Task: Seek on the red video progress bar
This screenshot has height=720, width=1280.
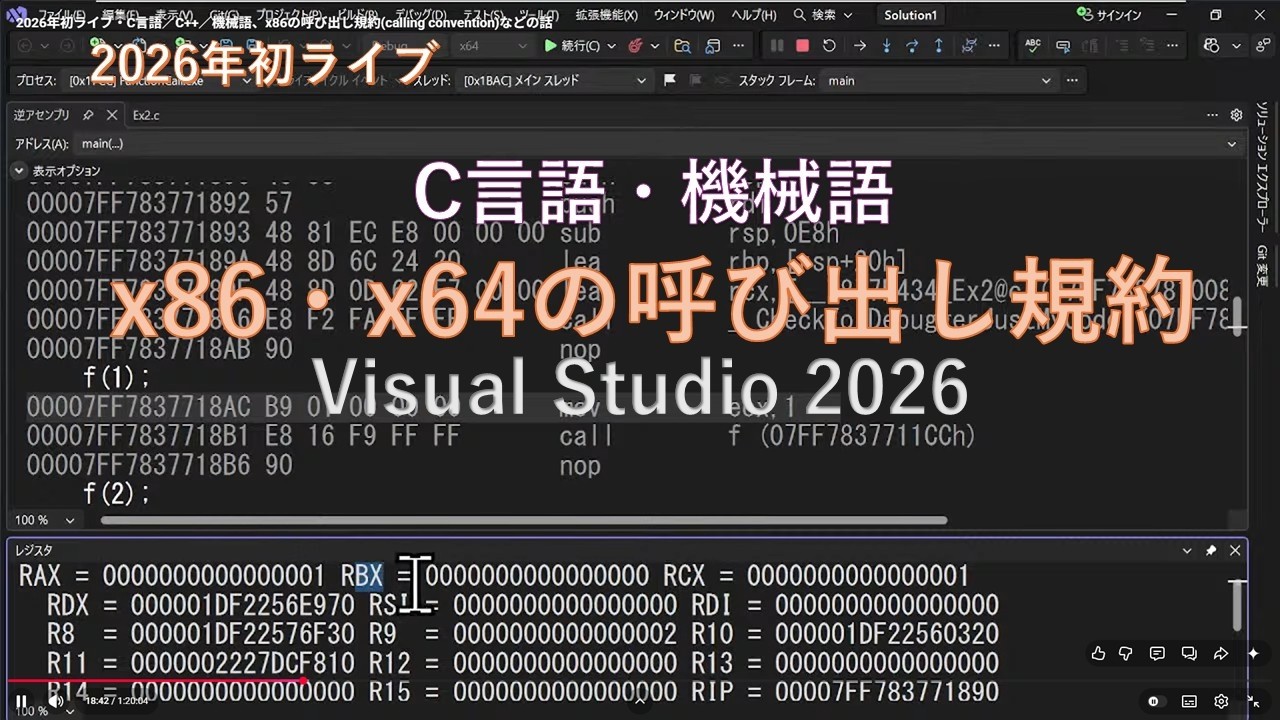Action: coord(155,681)
